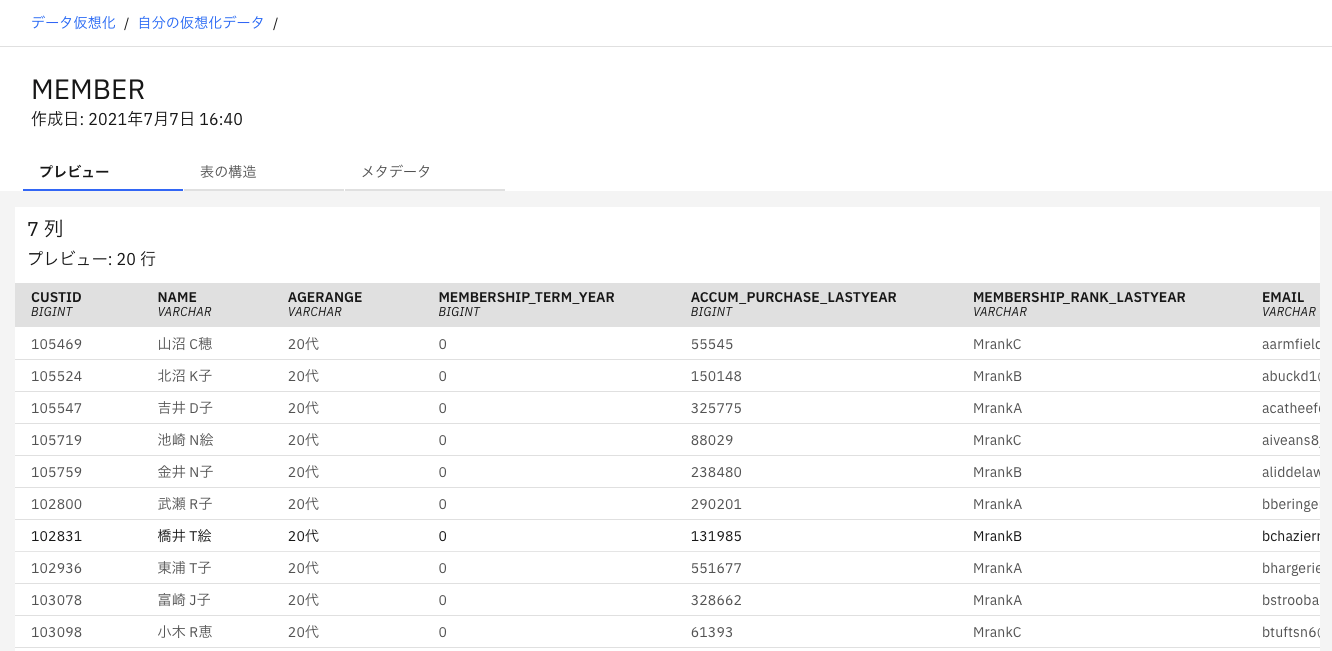Screen dimensions: 1332x651
Task: Click the プレビュー: 20 行 label
Action: pos(92,258)
